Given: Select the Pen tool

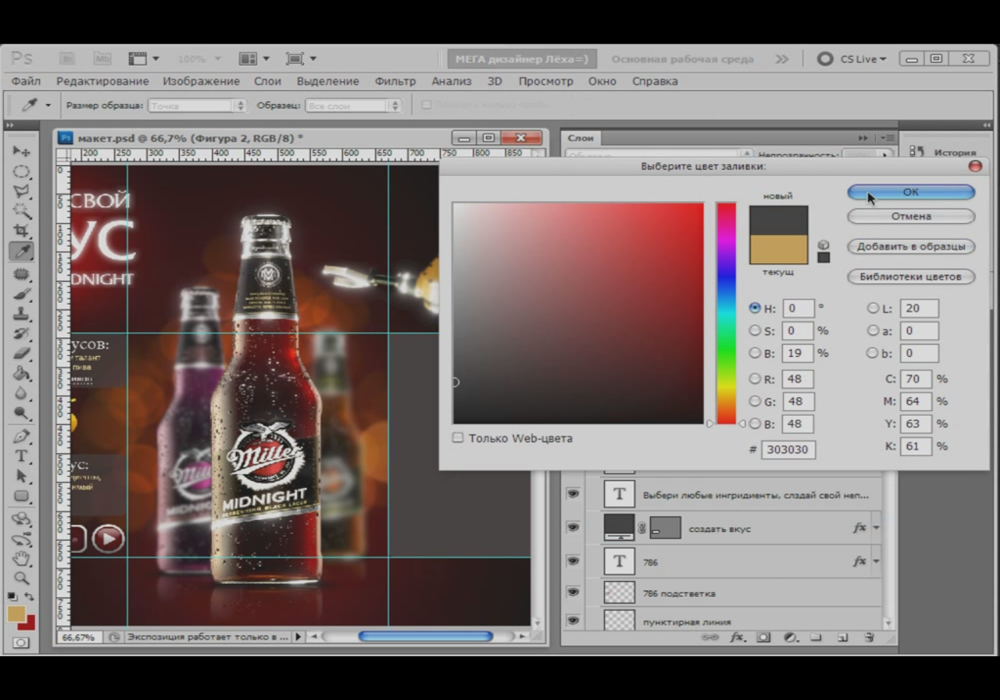Looking at the screenshot, I should pyautogui.click(x=21, y=436).
